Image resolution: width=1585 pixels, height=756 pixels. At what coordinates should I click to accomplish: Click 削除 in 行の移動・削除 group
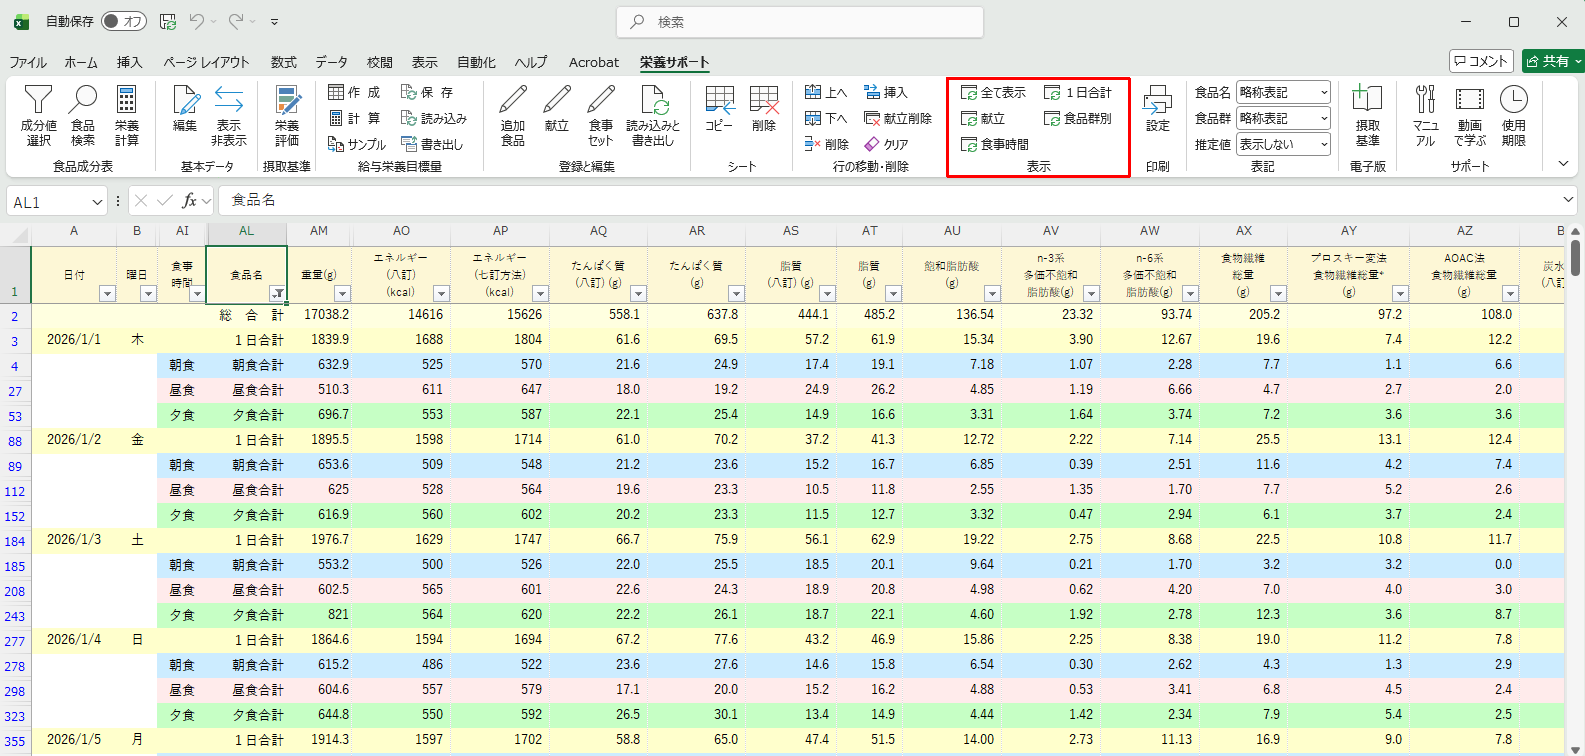pyautogui.click(x=827, y=144)
